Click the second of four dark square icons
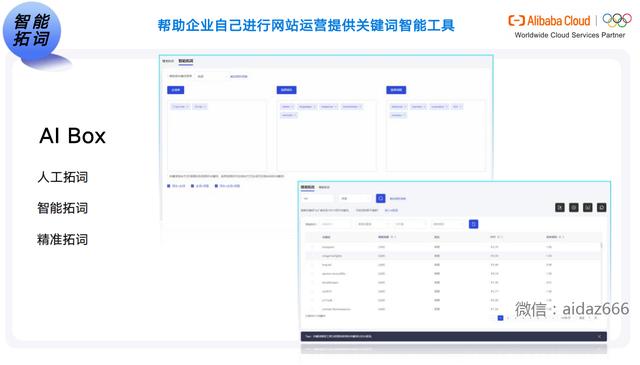The height and width of the screenshot is (365, 640). 574,207
